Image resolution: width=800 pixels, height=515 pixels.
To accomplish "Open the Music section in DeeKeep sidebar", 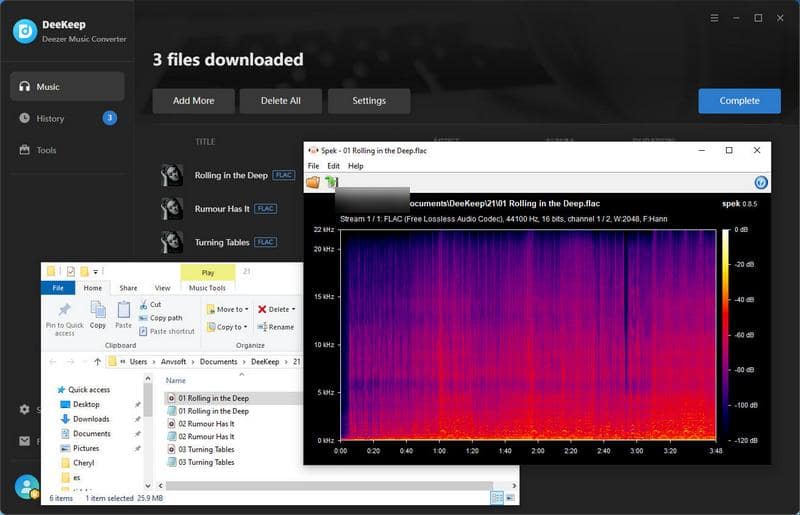I will click(67, 86).
